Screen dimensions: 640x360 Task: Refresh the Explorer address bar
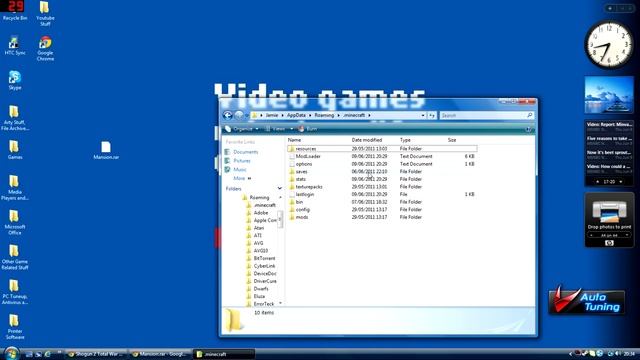[x=432, y=116]
